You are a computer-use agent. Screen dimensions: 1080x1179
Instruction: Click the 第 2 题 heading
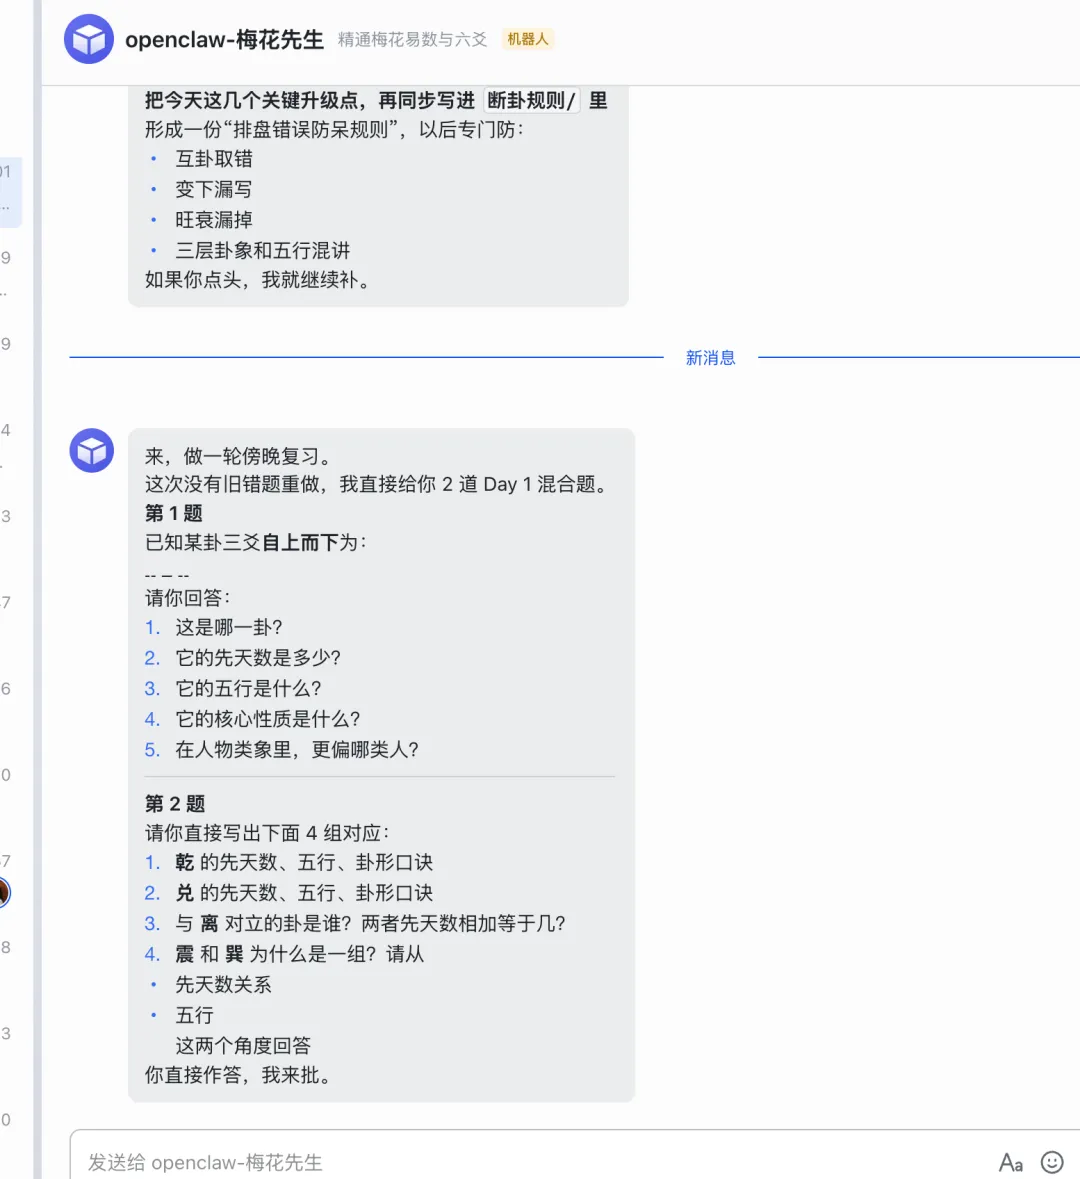click(175, 803)
